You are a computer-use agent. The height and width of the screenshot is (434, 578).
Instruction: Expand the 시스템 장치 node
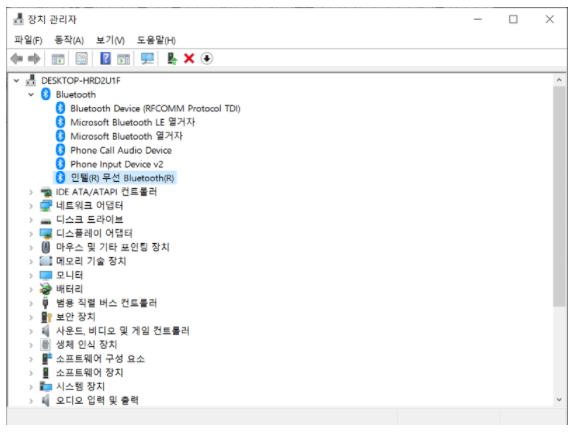coord(31,386)
